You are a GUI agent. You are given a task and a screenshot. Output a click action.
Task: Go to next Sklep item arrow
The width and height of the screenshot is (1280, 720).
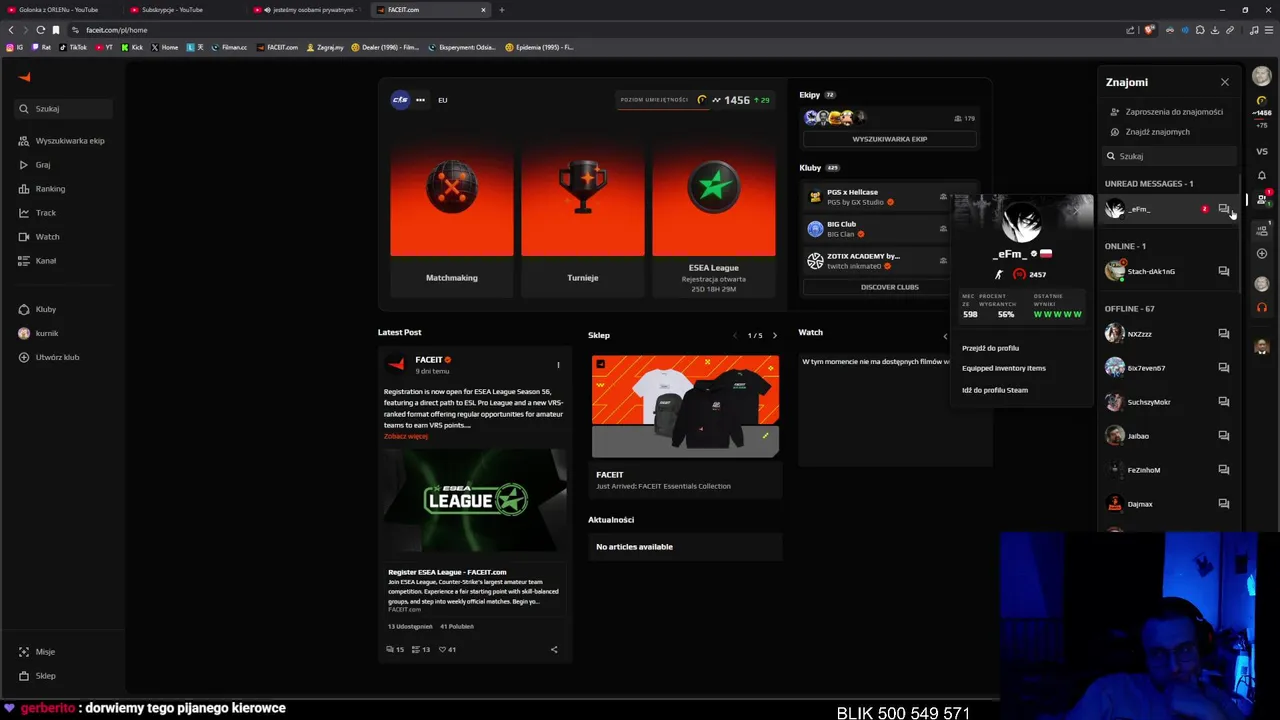point(774,336)
